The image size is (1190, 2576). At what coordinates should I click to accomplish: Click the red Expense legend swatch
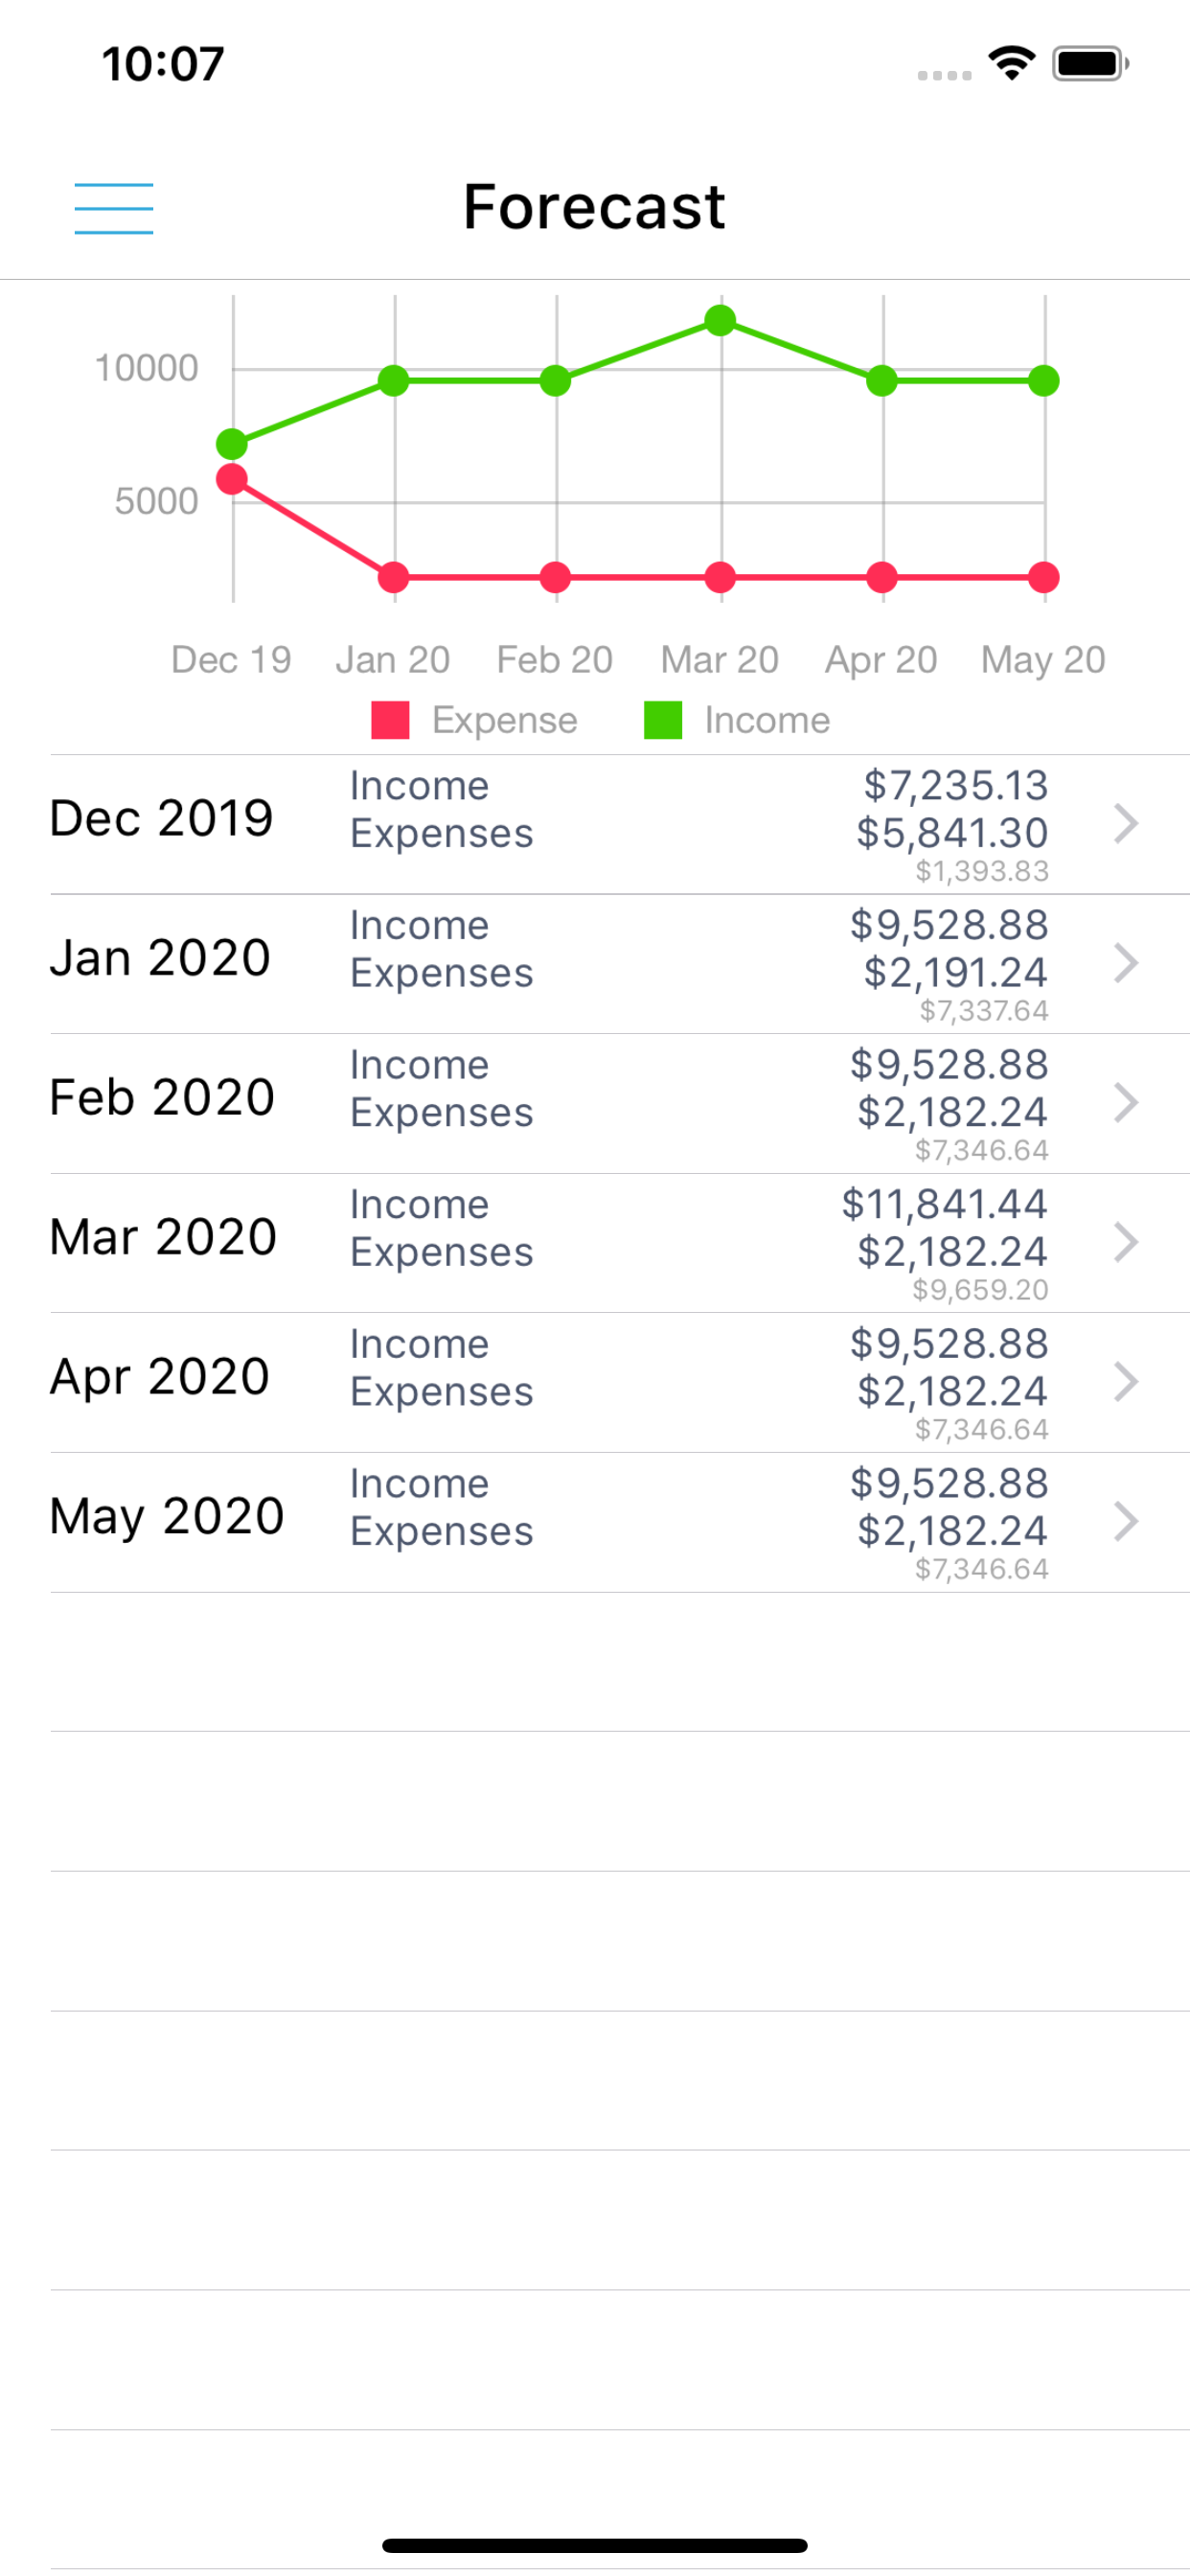click(x=390, y=720)
